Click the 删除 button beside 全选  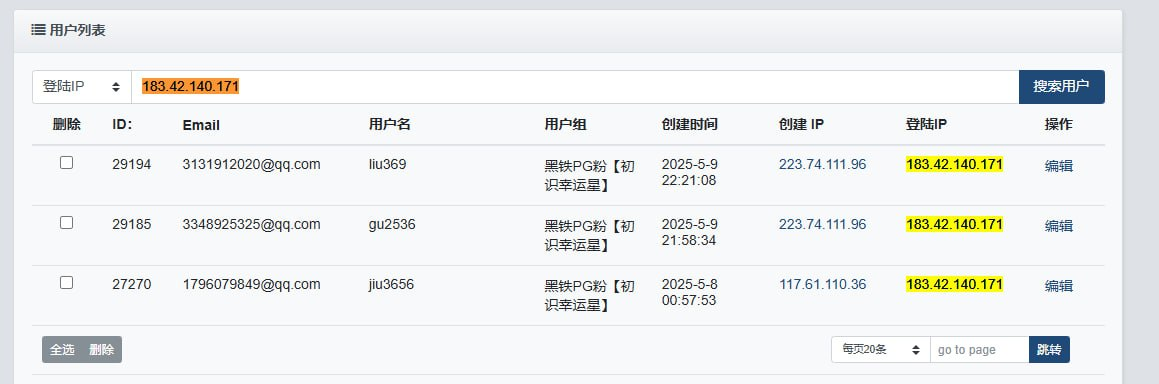(x=102, y=350)
